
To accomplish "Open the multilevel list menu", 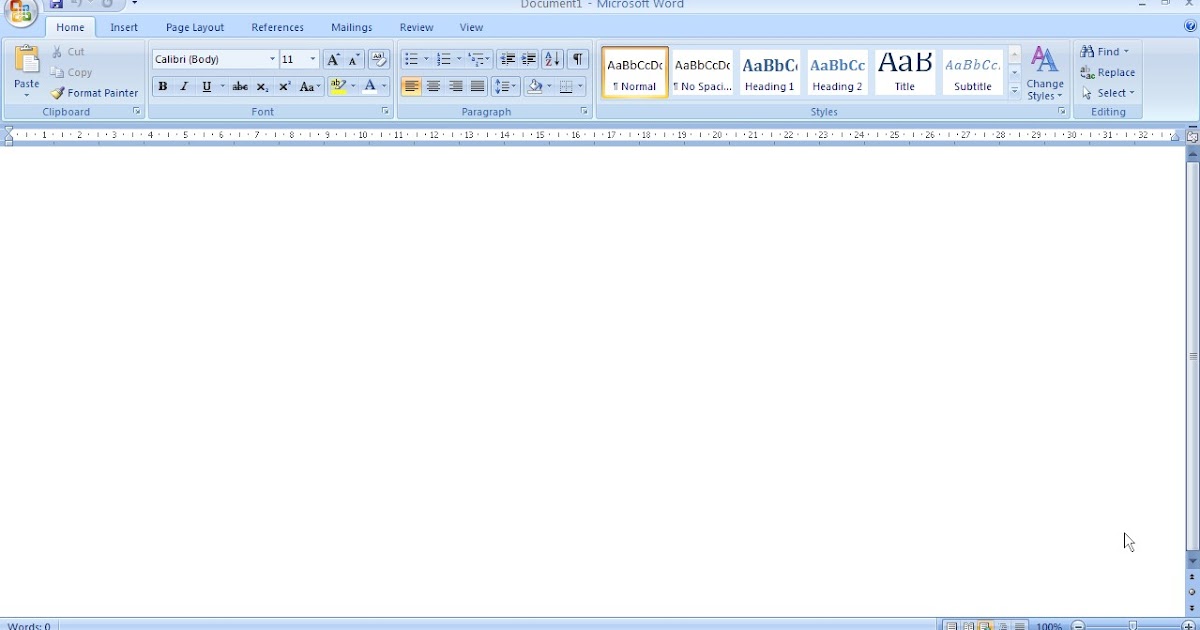I will [x=479, y=60].
